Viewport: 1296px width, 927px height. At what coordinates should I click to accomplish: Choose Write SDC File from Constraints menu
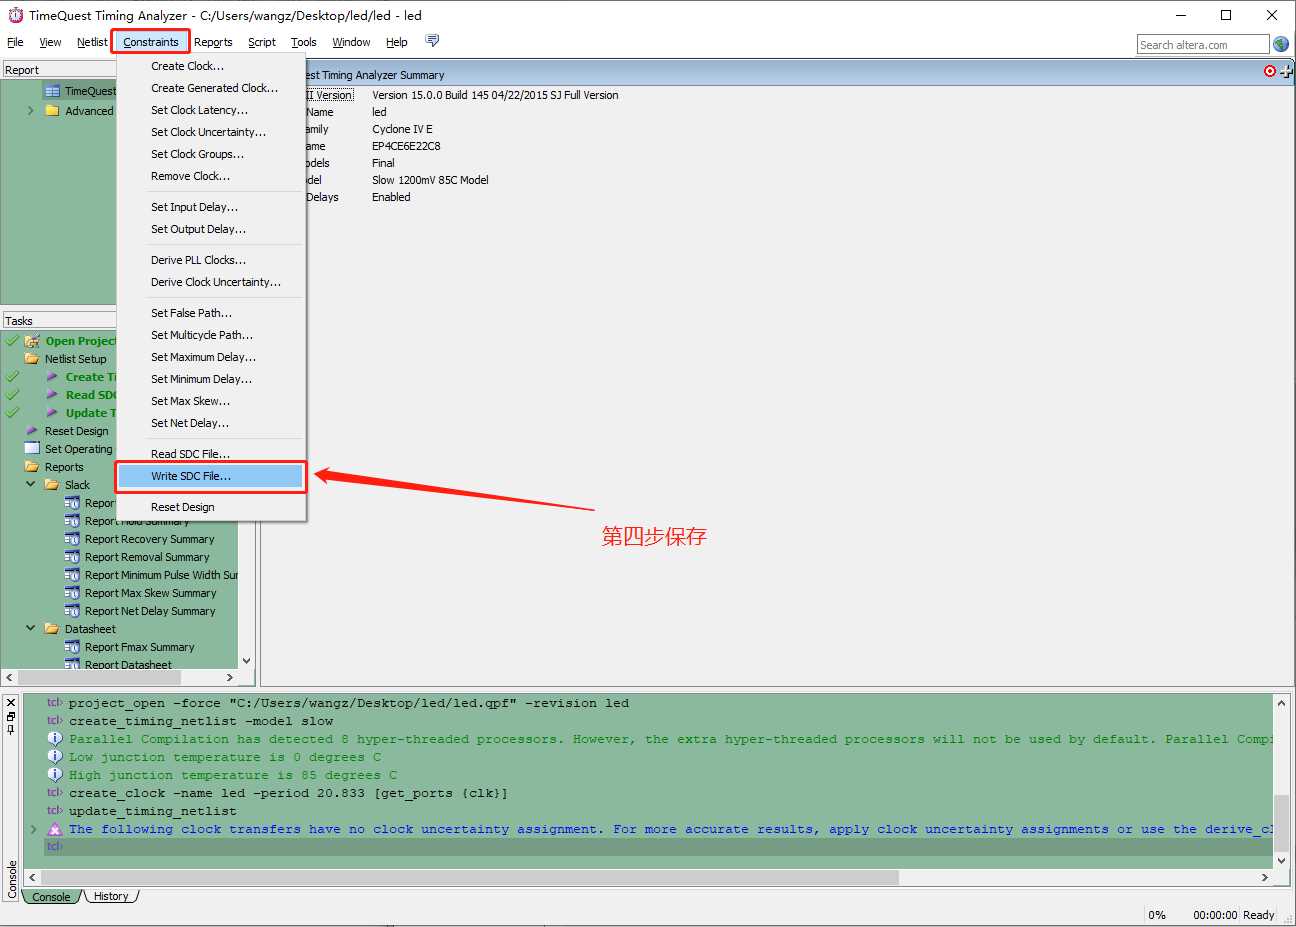pos(211,476)
